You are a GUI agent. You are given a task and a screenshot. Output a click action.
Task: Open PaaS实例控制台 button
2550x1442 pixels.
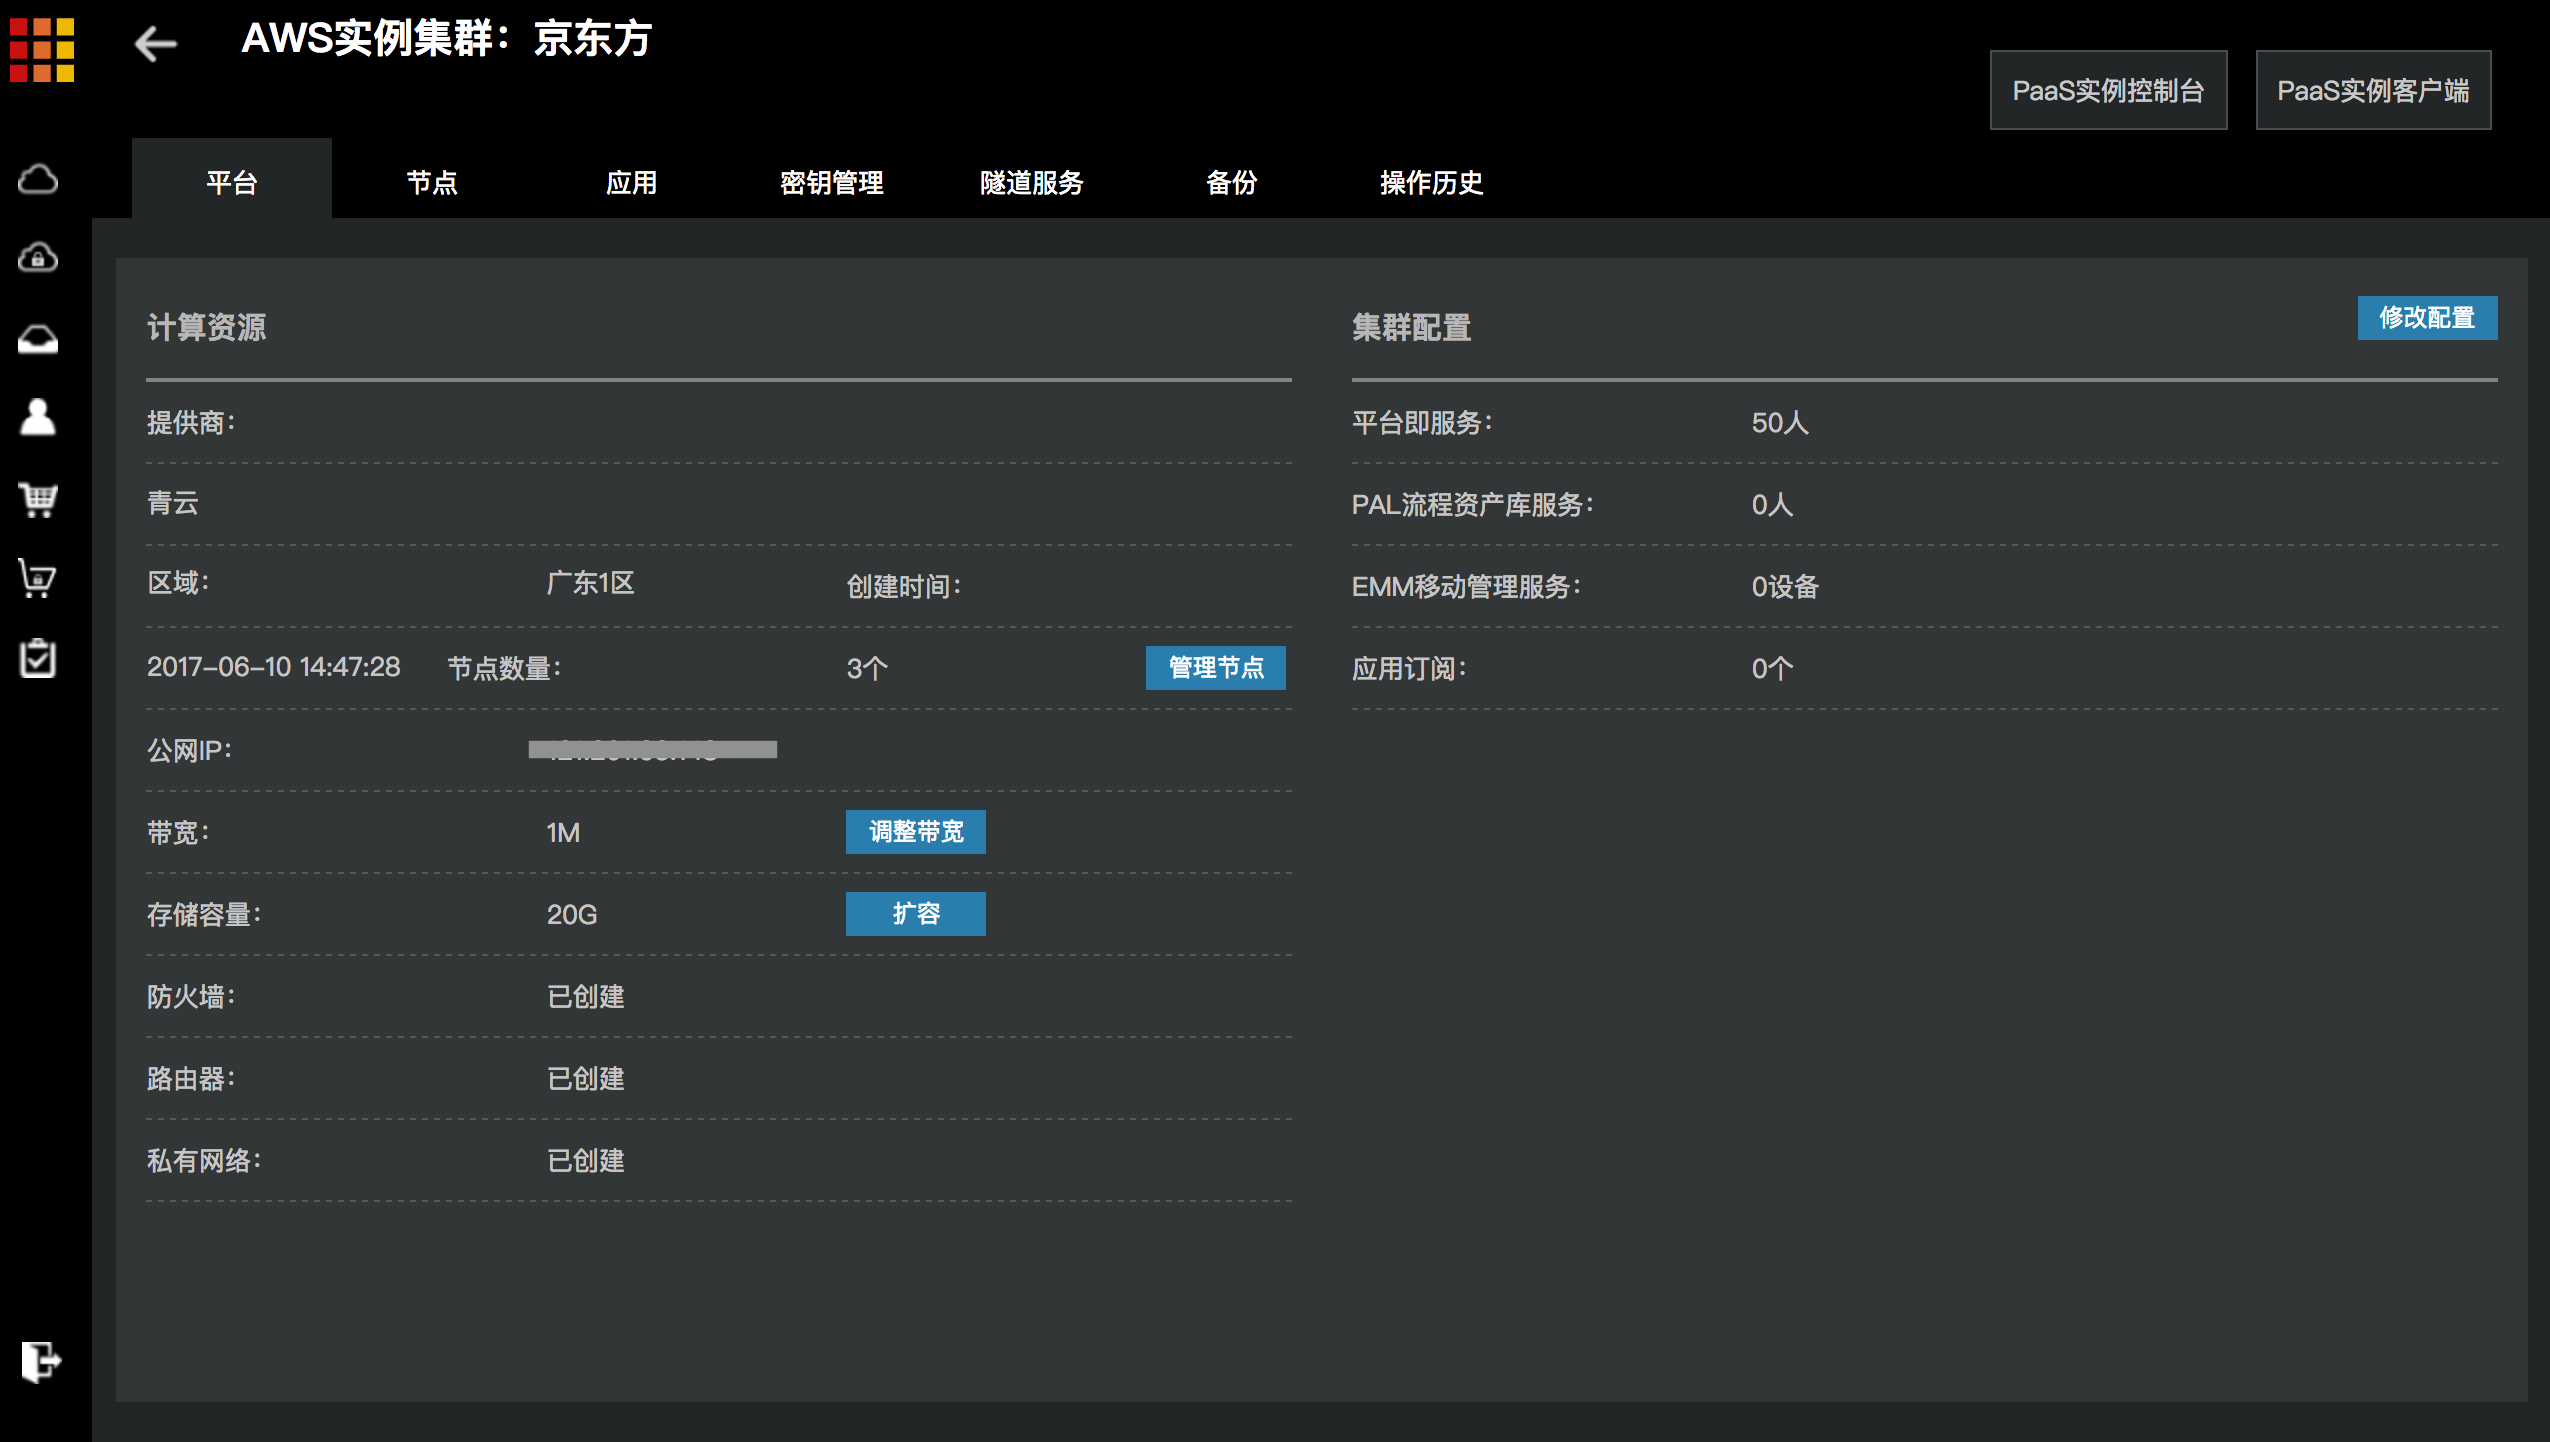[2108, 90]
